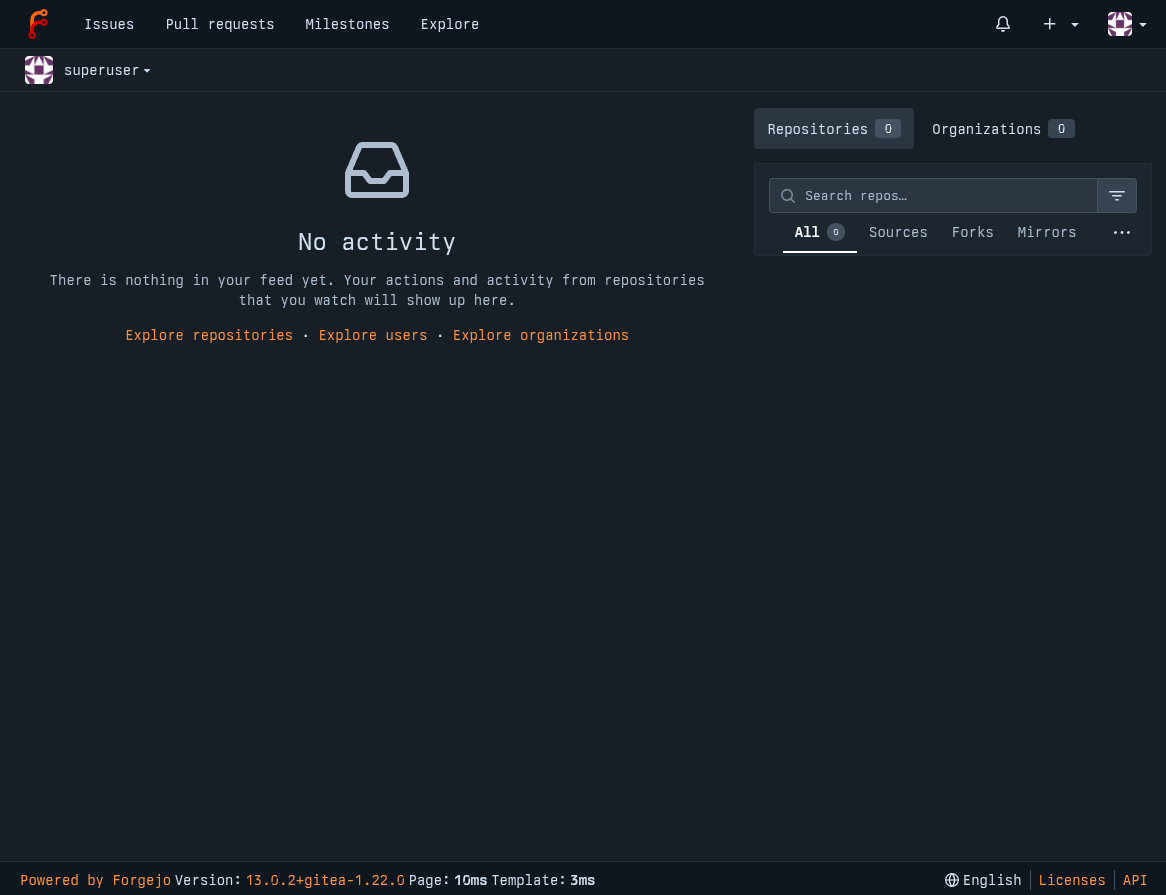Show more repo filter tabs ellipsis
This screenshot has height=895, width=1166.
click(x=1122, y=232)
